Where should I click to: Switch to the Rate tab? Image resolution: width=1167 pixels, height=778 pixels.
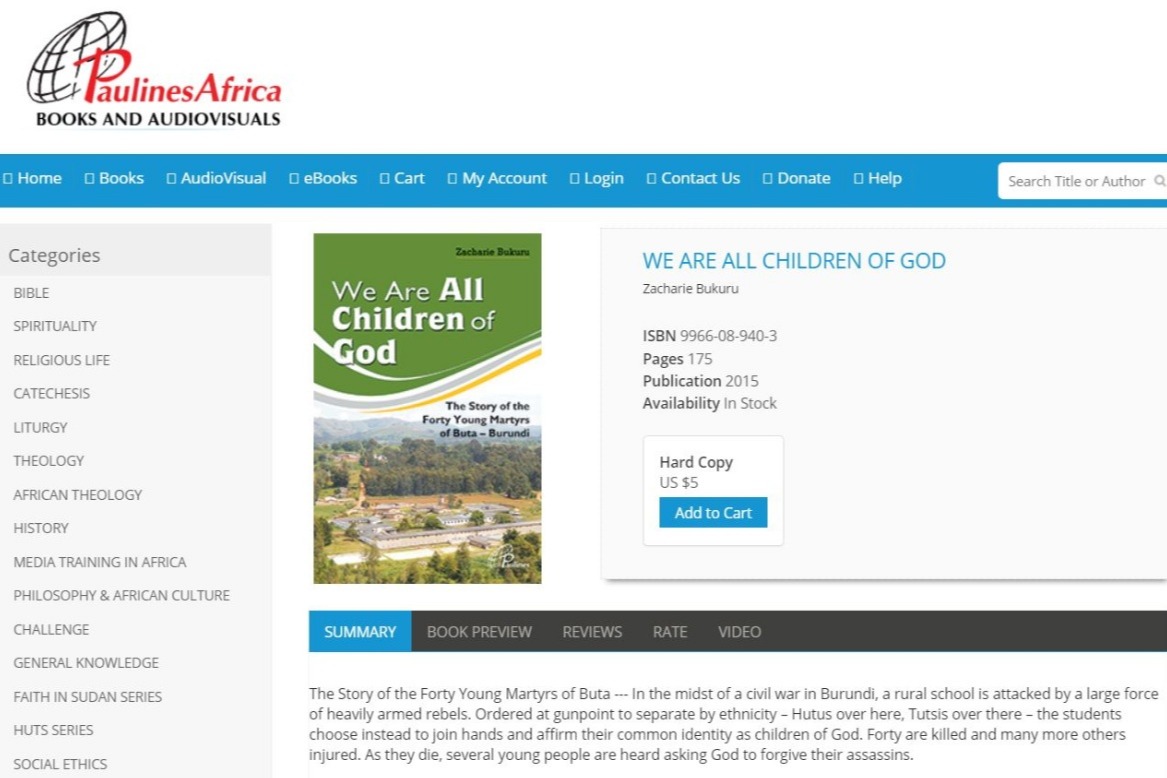(x=670, y=632)
